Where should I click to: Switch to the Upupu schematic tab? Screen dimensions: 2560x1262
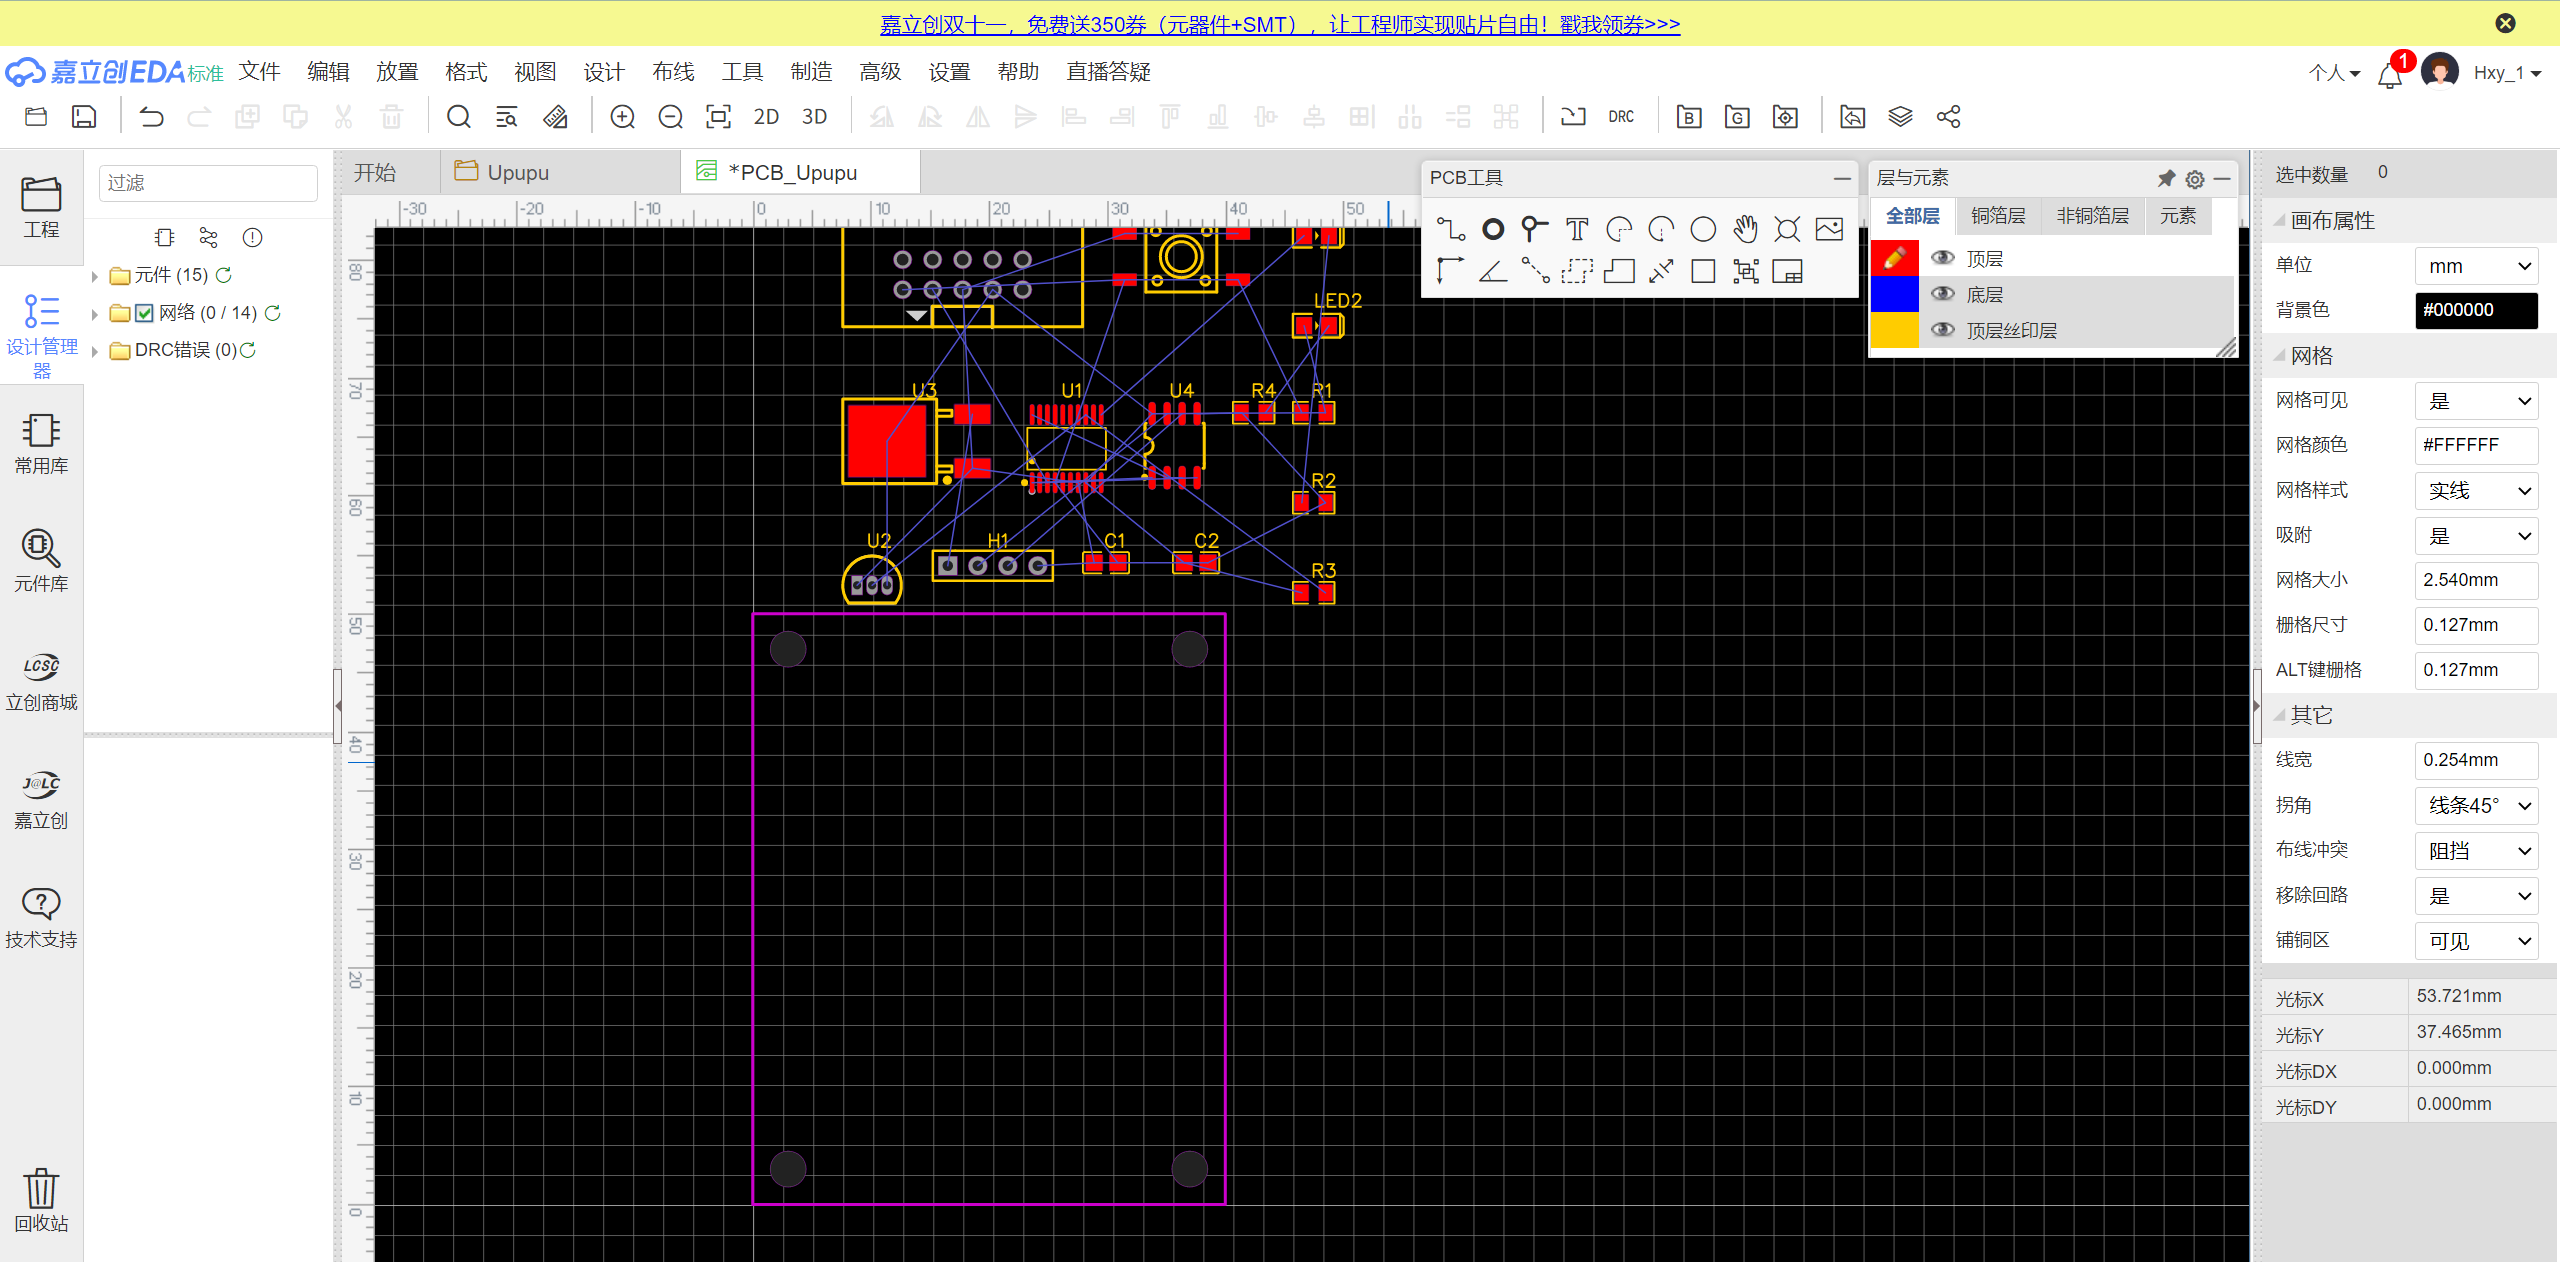click(x=517, y=172)
